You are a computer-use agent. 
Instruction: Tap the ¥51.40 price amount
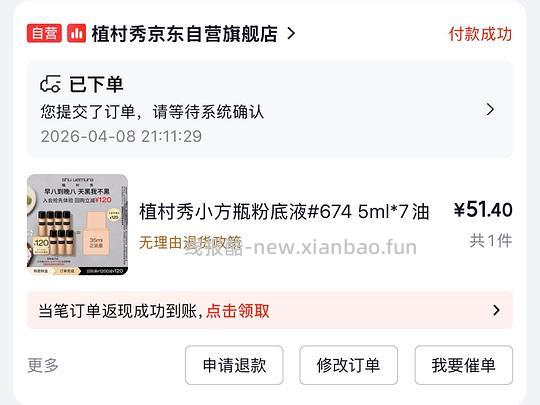[x=483, y=209]
